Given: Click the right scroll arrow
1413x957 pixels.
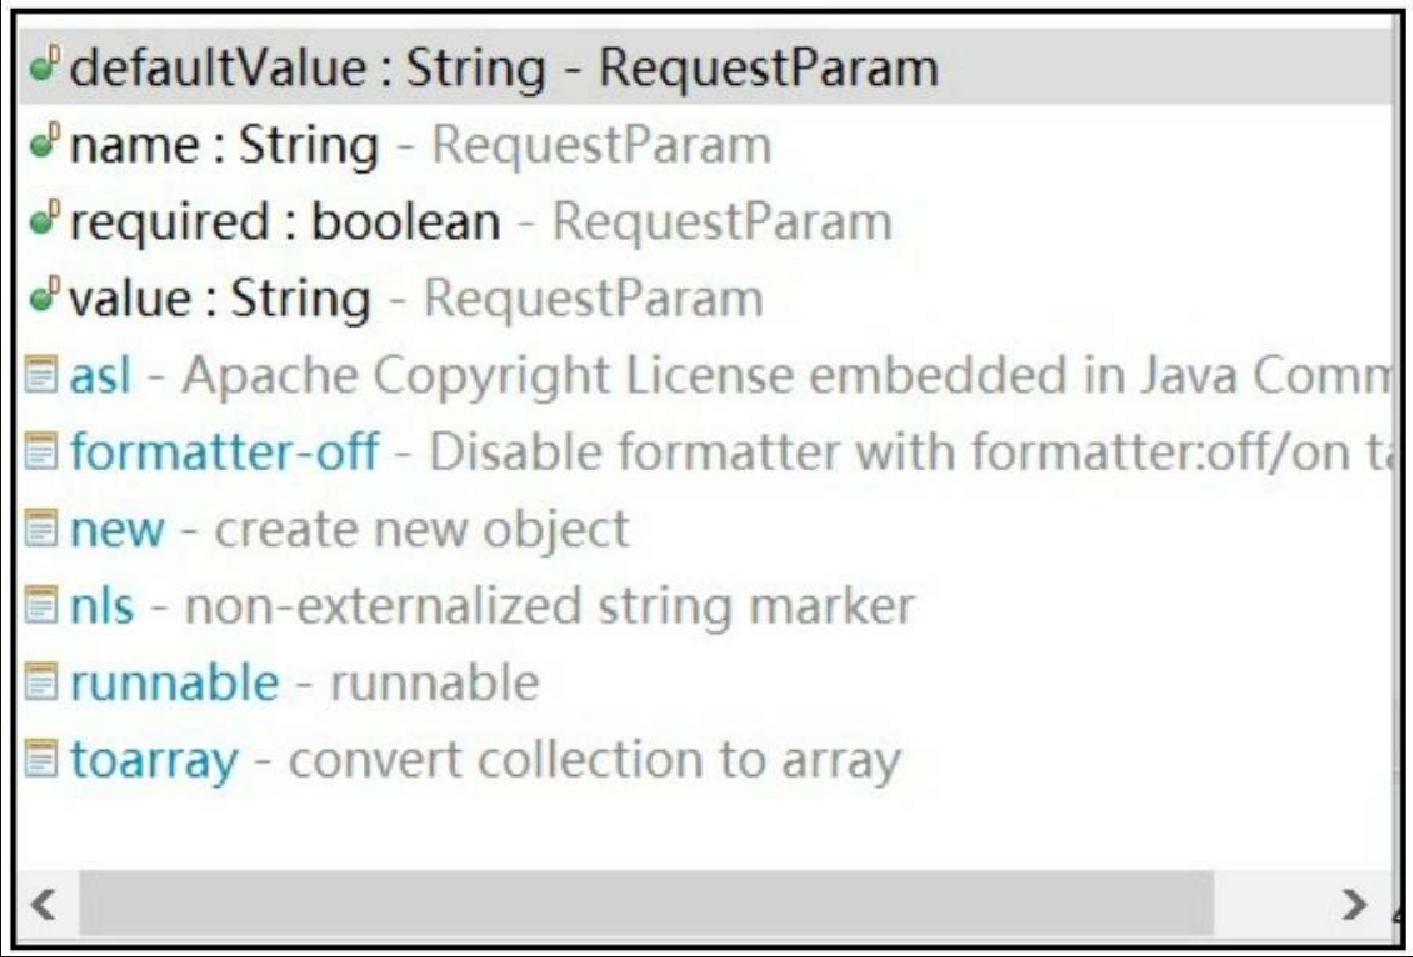Looking at the screenshot, I should (1354, 904).
